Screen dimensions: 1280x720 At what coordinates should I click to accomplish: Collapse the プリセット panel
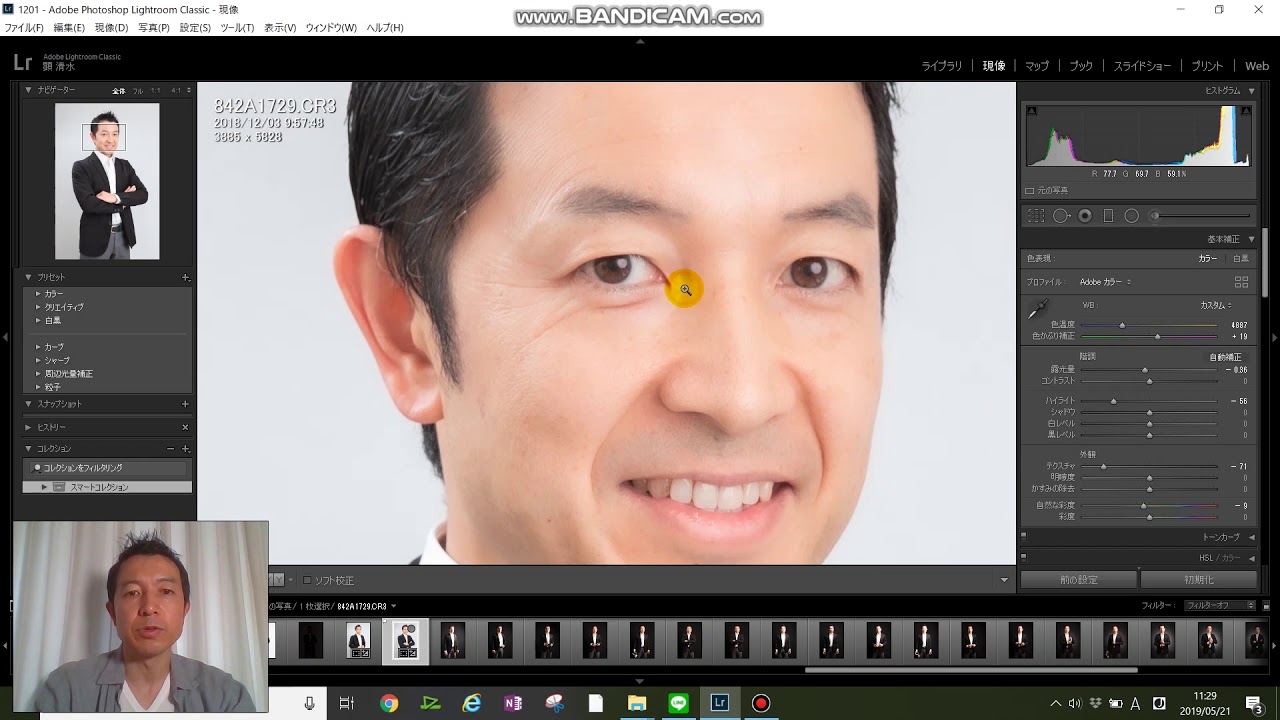(x=28, y=277)
